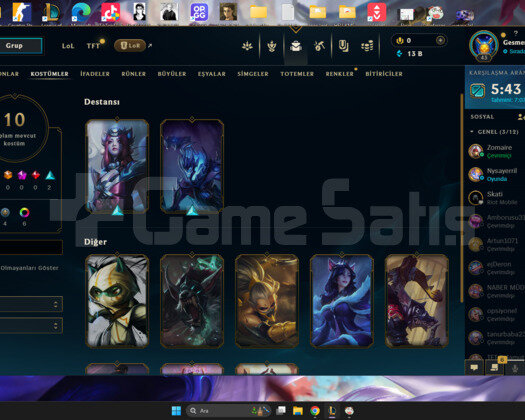525x420 pixels.
Task: Click the Grup button
Action: [21, 46]
